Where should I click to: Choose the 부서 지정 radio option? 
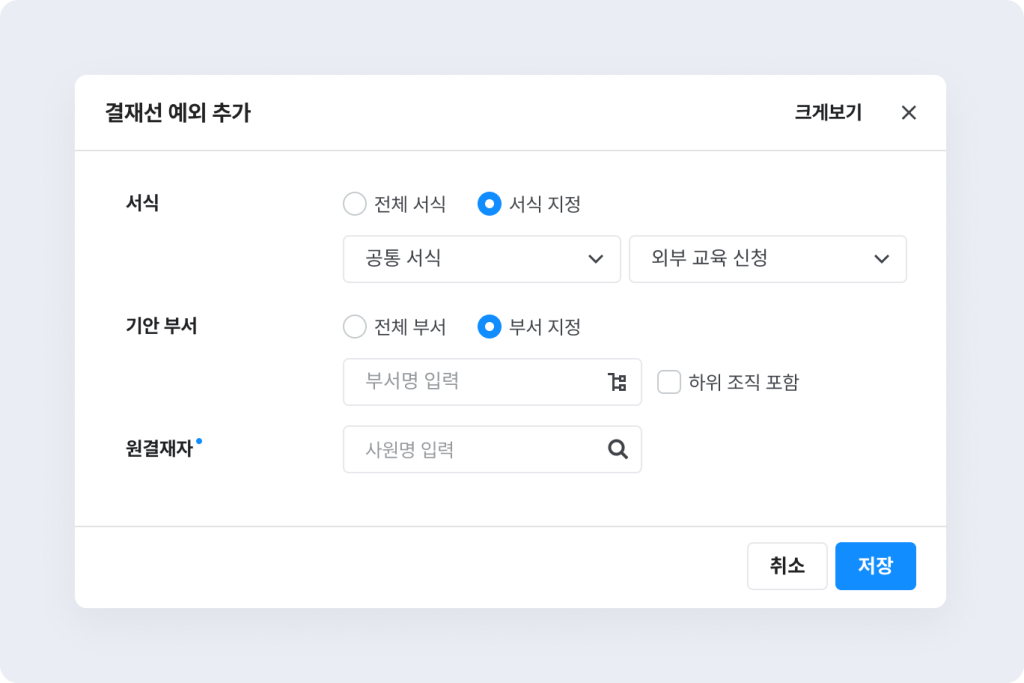(x=490, y=326)
